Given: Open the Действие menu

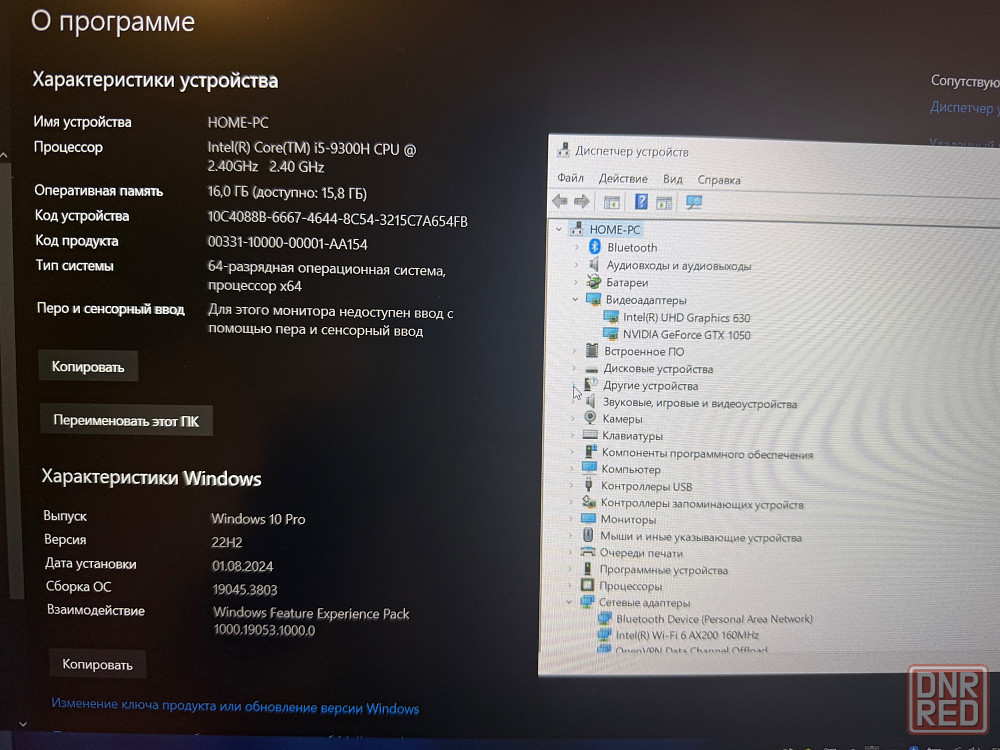Looking at the screenshot, I should click(x=623, y=179).
